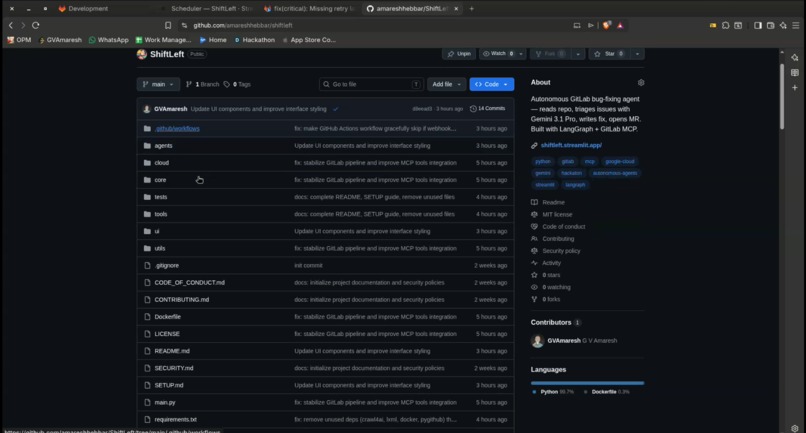
Task: Go forward in browser history
Action: click(x=23, y=25)
